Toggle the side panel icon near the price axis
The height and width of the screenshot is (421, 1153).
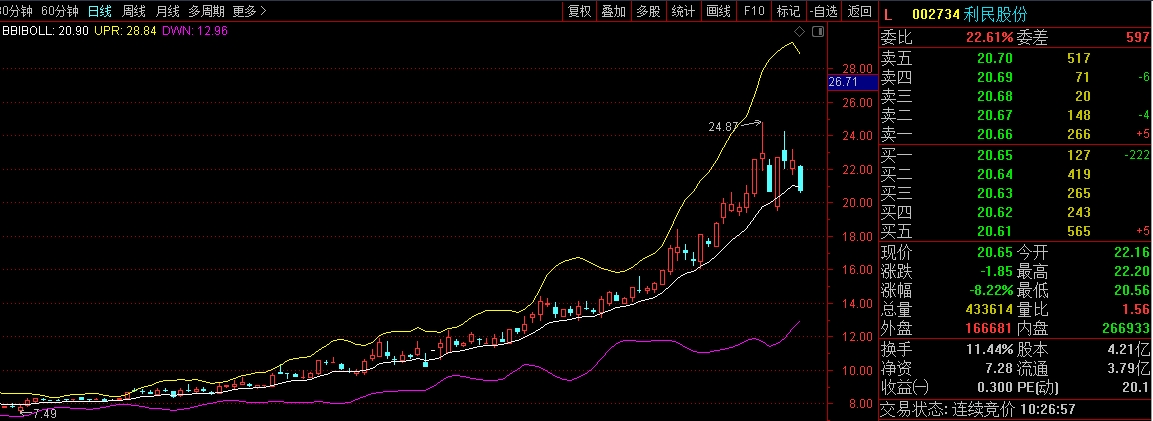click(818, 32)
